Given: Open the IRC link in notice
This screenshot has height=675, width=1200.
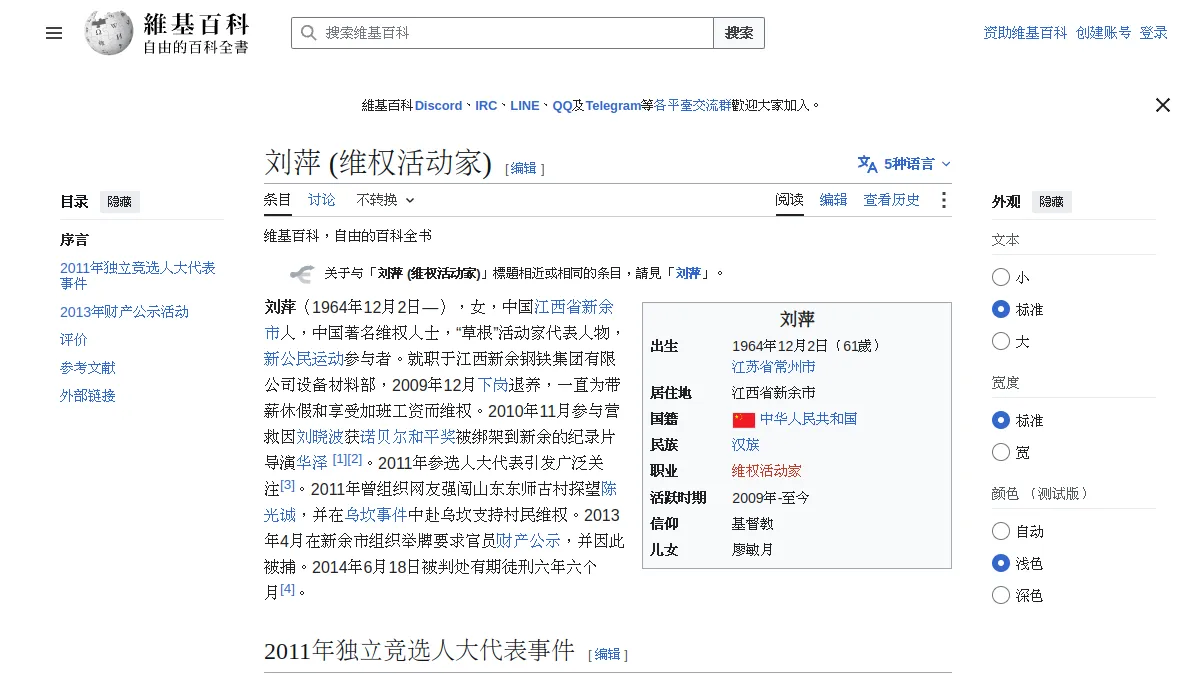Looking at the screenshot, I should point(486,105).
